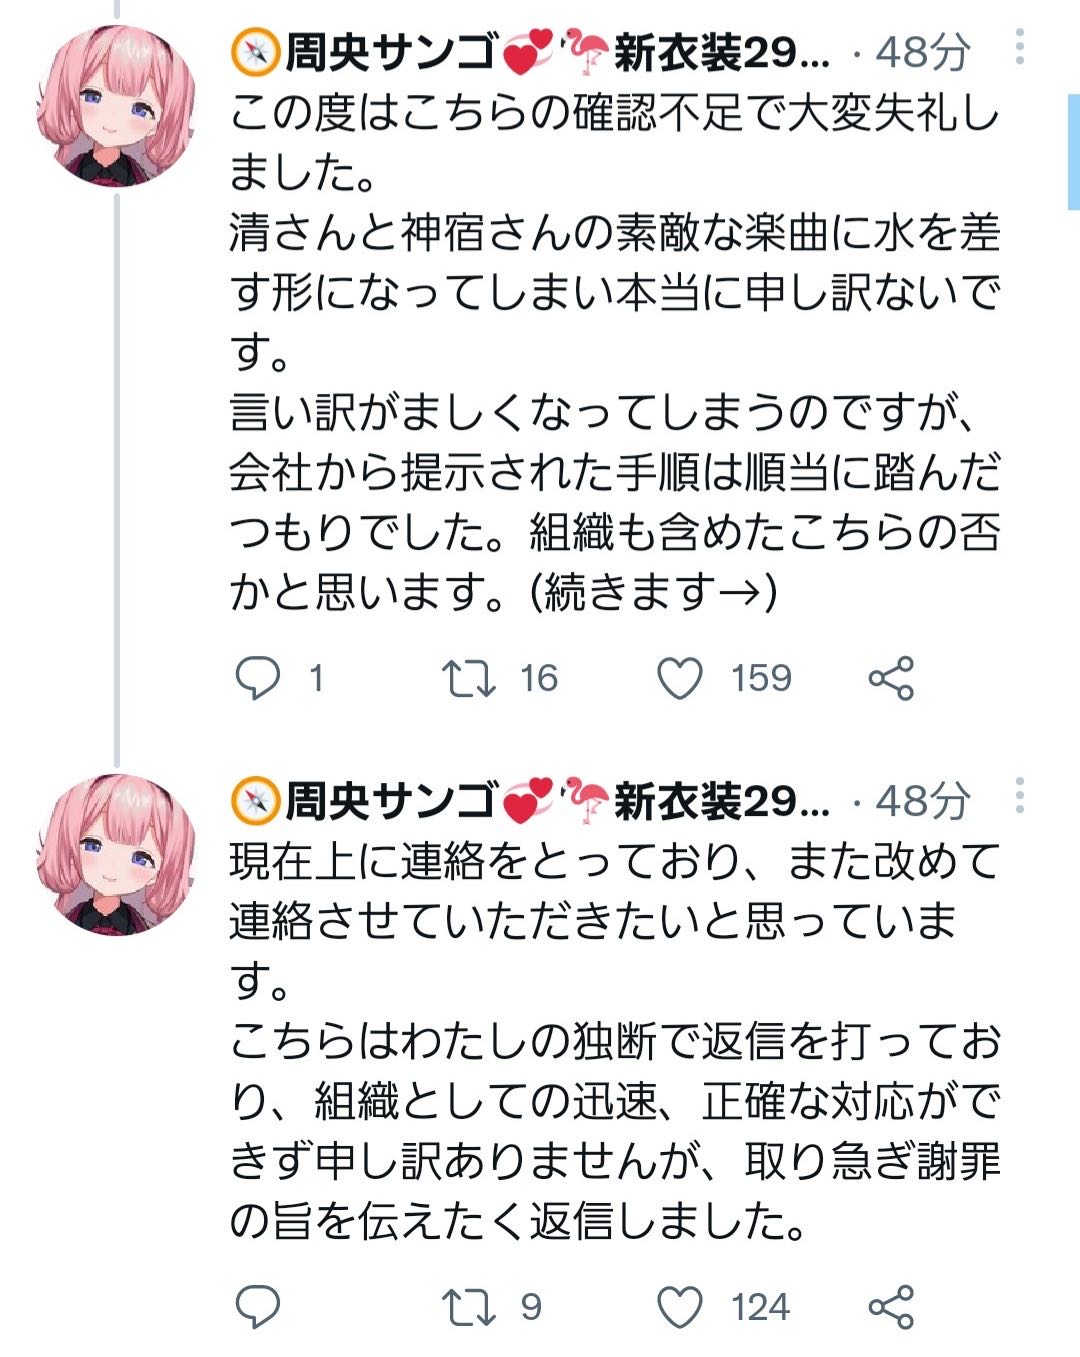Image resolution: width=1080 pixels, height=1357 pixels.
Task: Open second tweet's 48分 timestamp
Action: (x=922, y=801)
